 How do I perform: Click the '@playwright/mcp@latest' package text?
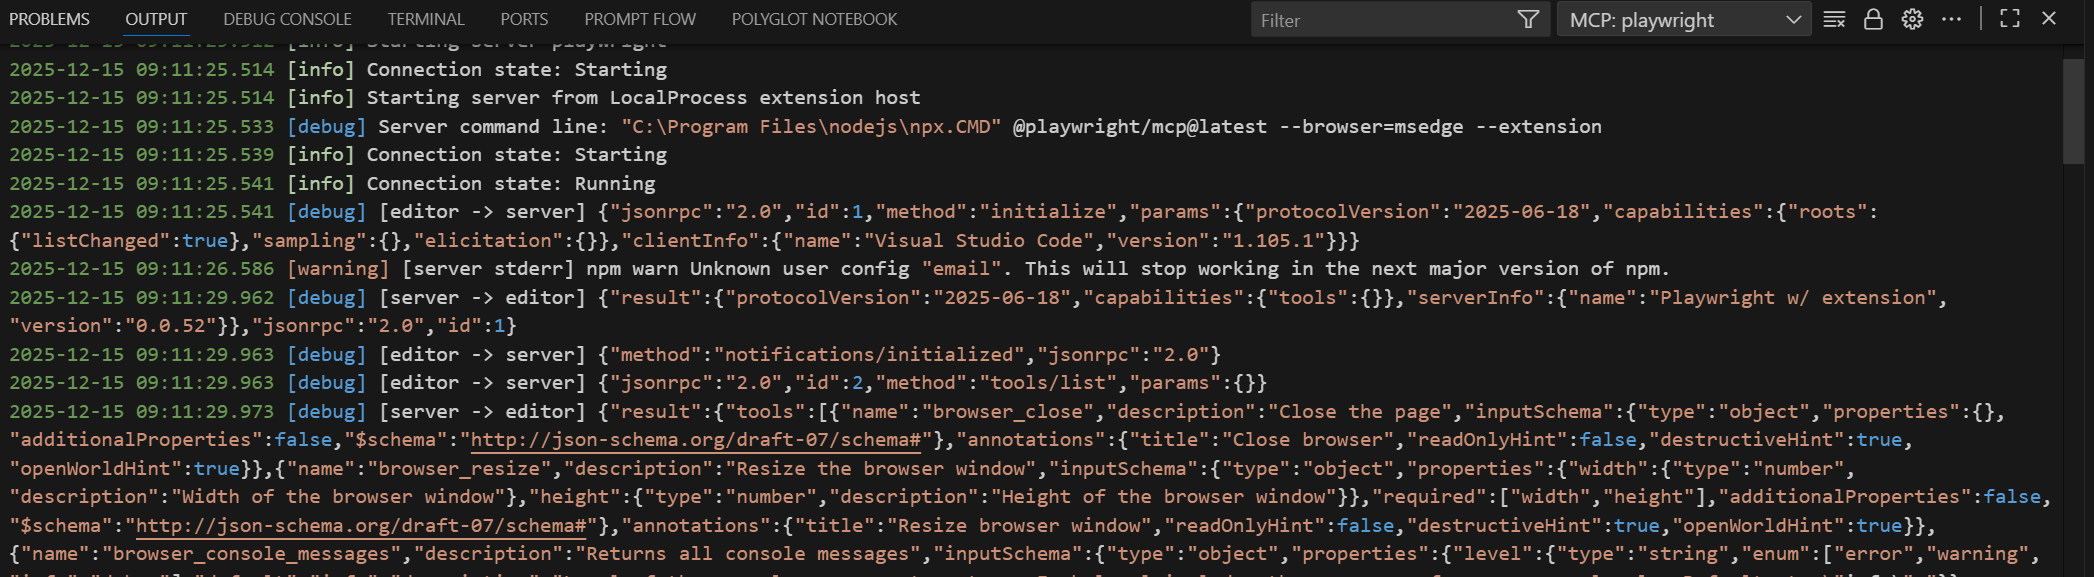click(x=1140, y=127)
